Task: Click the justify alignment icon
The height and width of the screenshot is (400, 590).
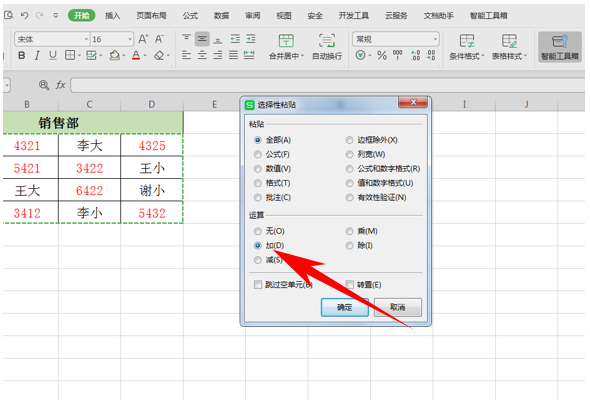Action: pyautogui.click(x=233, y=55)
